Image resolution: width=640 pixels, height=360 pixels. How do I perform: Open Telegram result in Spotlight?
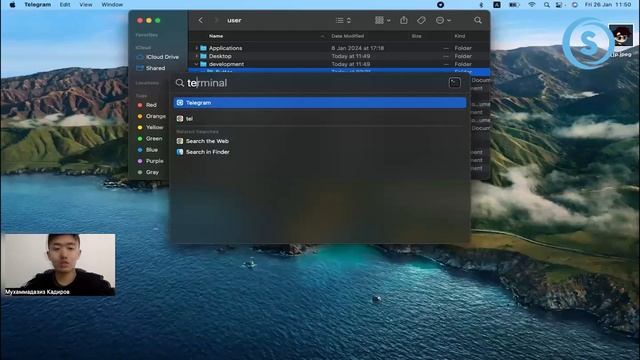tap(320, 103)
